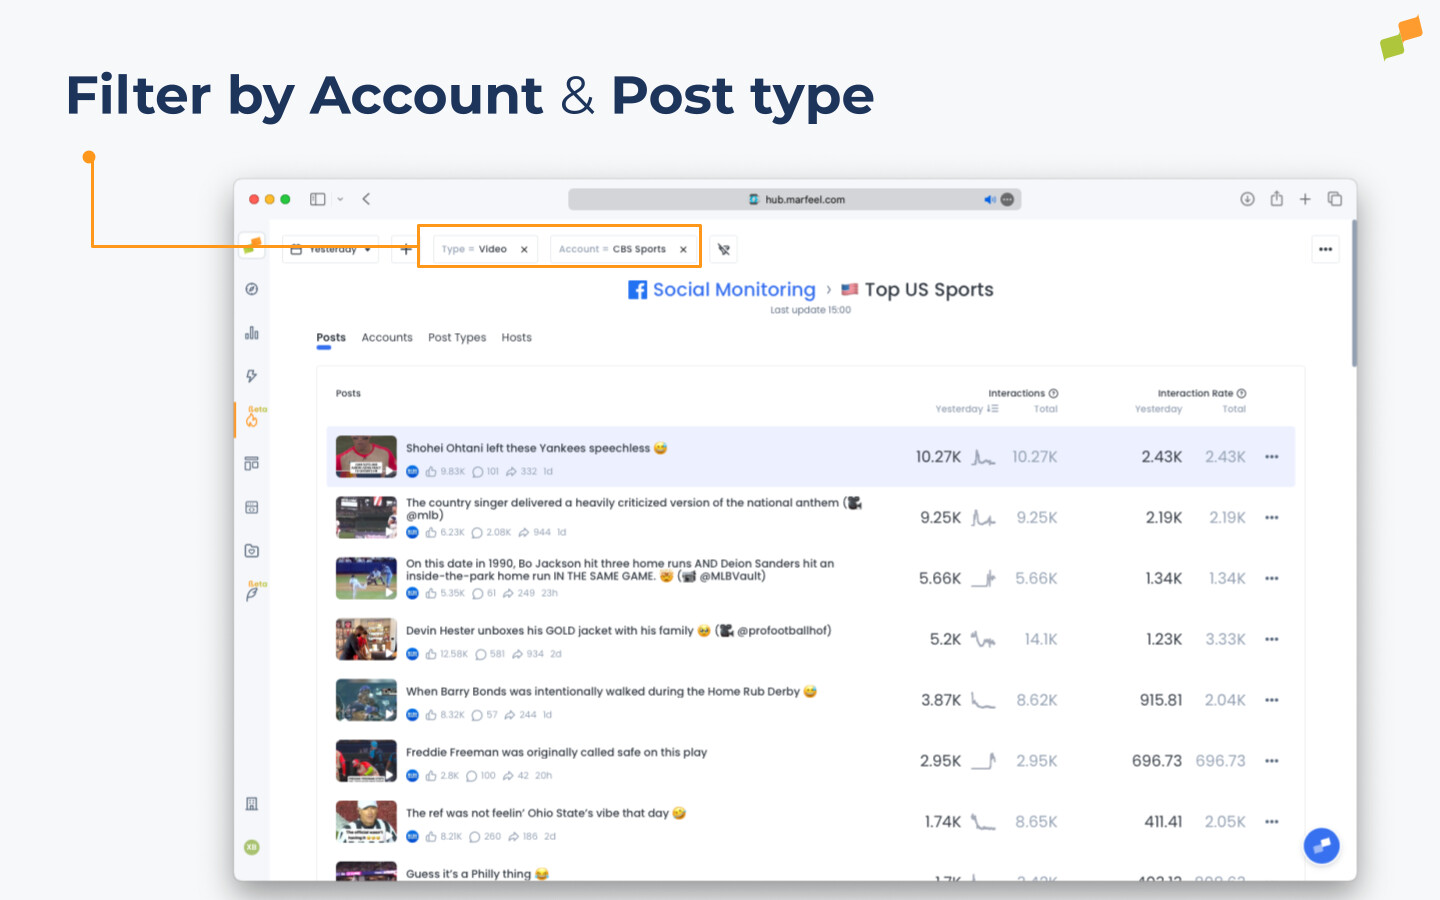The image size is (1440, 900).
Task: Open the blue chat bubble in the corner
Action: [x=1321, y=845]
